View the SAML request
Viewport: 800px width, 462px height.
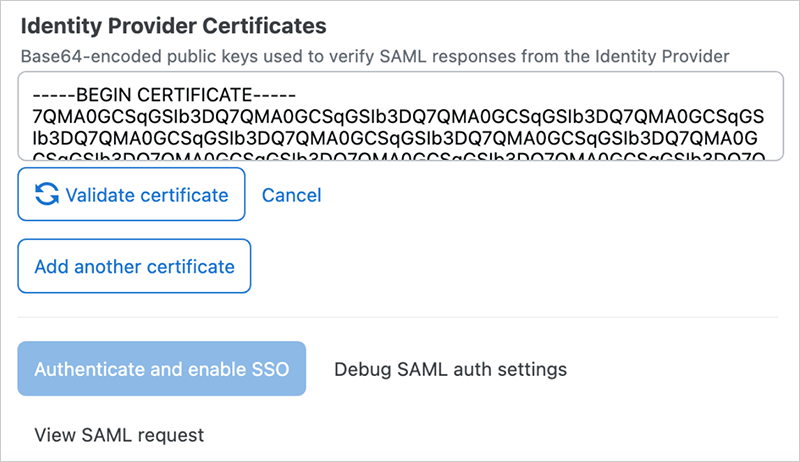click(x=119, y=435)
